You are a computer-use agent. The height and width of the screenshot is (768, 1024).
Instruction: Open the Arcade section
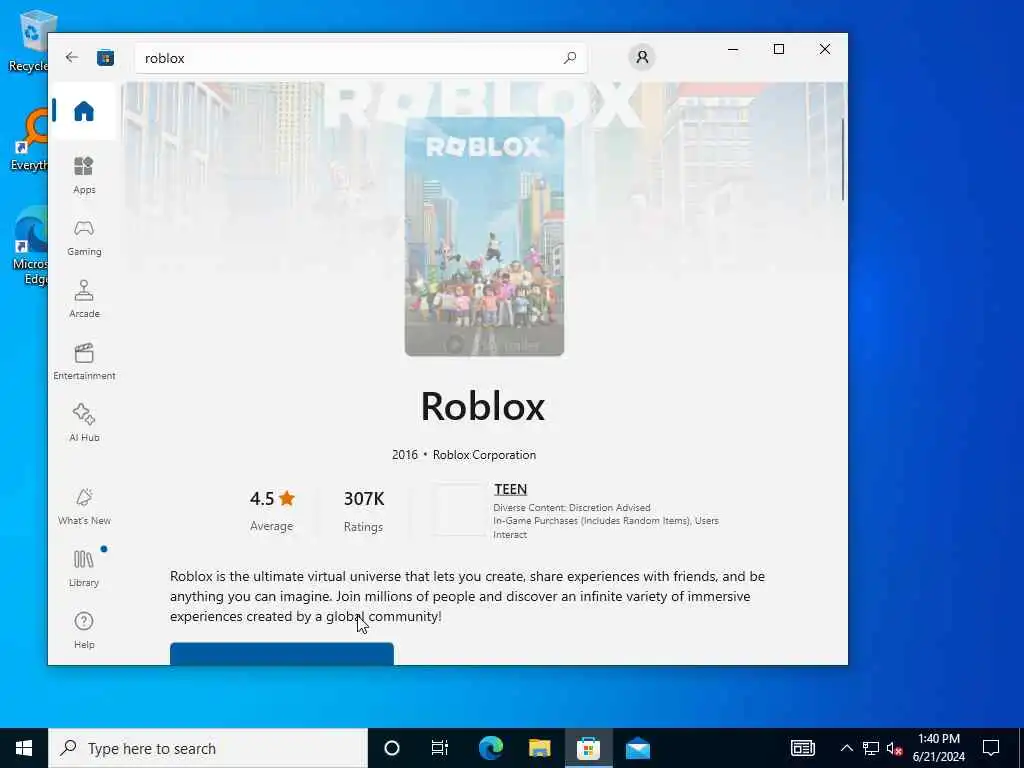pyautogui.click(x=84, y=299)
